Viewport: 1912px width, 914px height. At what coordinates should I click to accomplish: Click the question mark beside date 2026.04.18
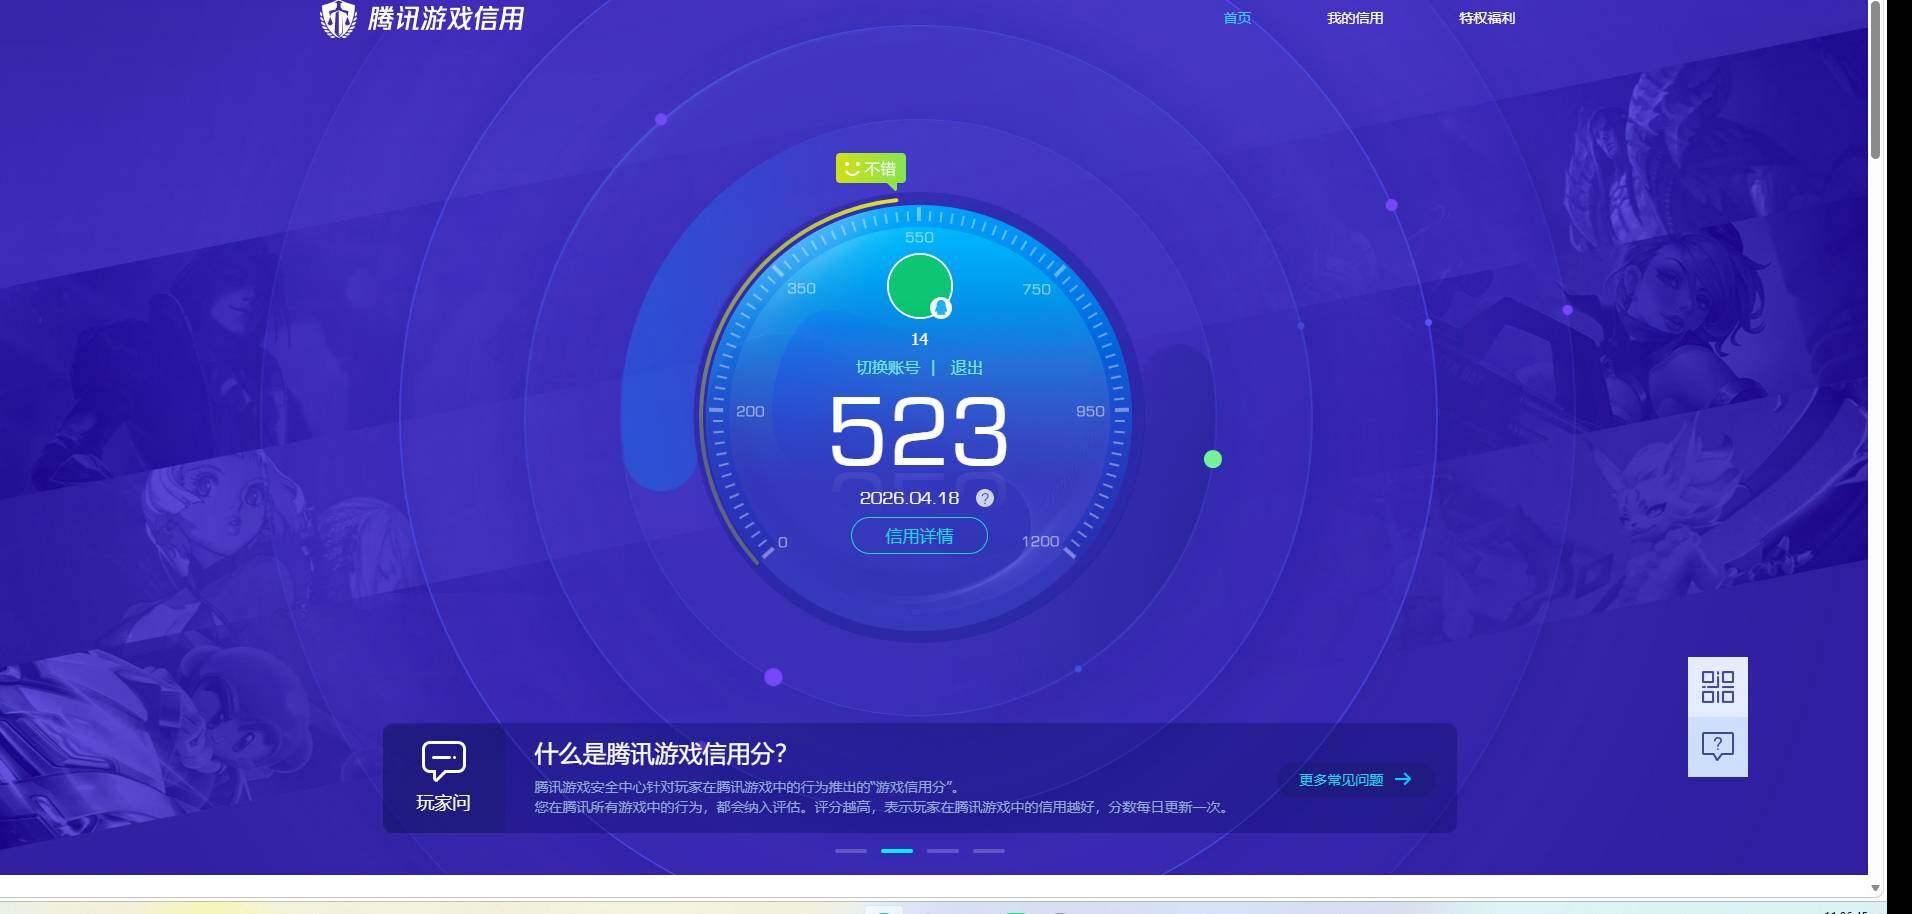984,497
